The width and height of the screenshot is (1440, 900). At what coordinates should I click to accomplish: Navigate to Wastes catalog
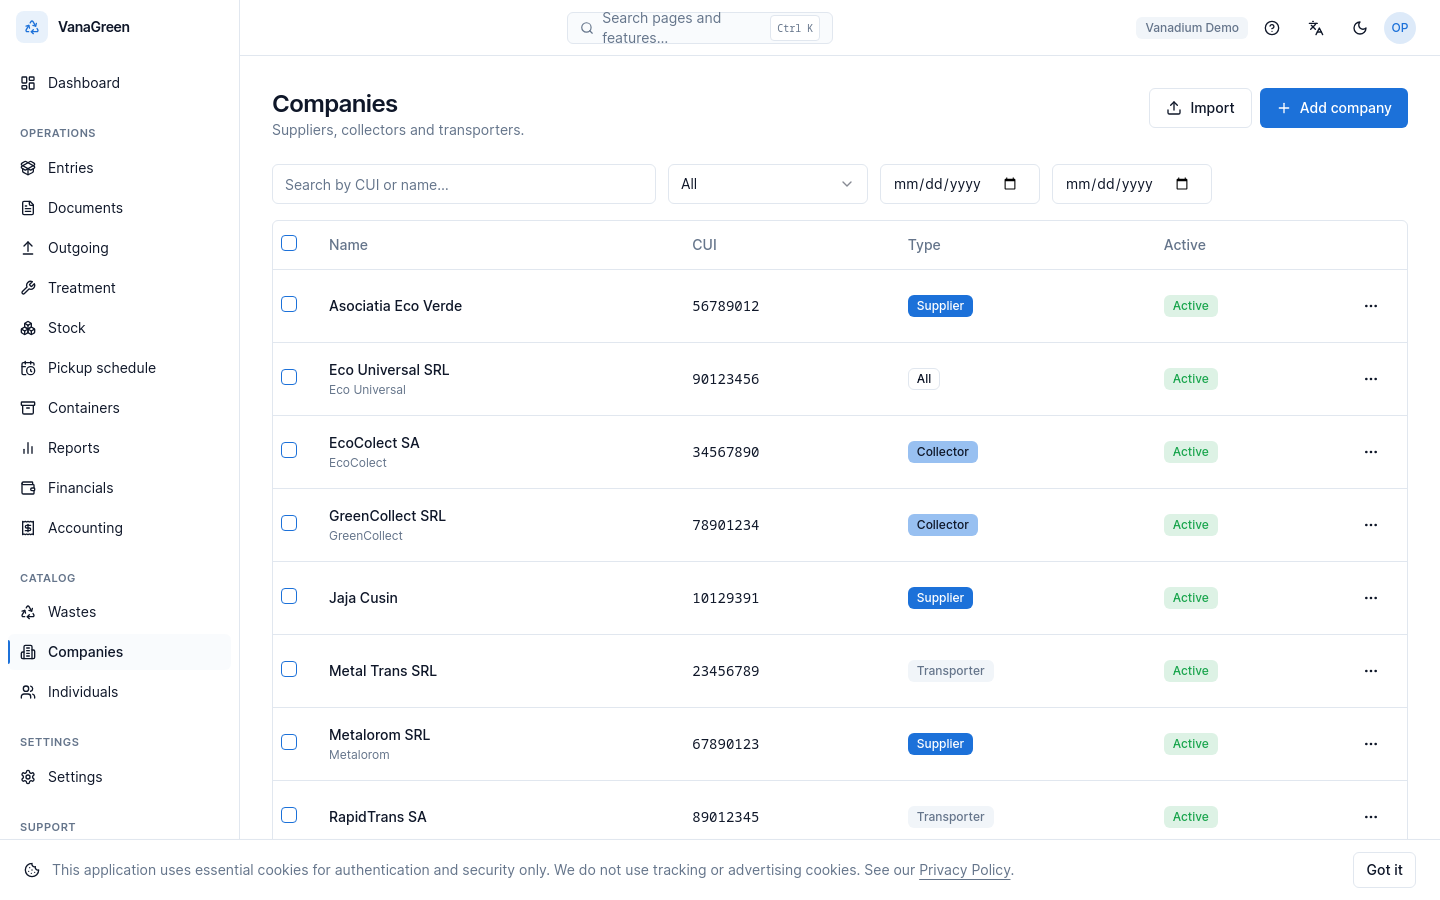tap(119, 612)
